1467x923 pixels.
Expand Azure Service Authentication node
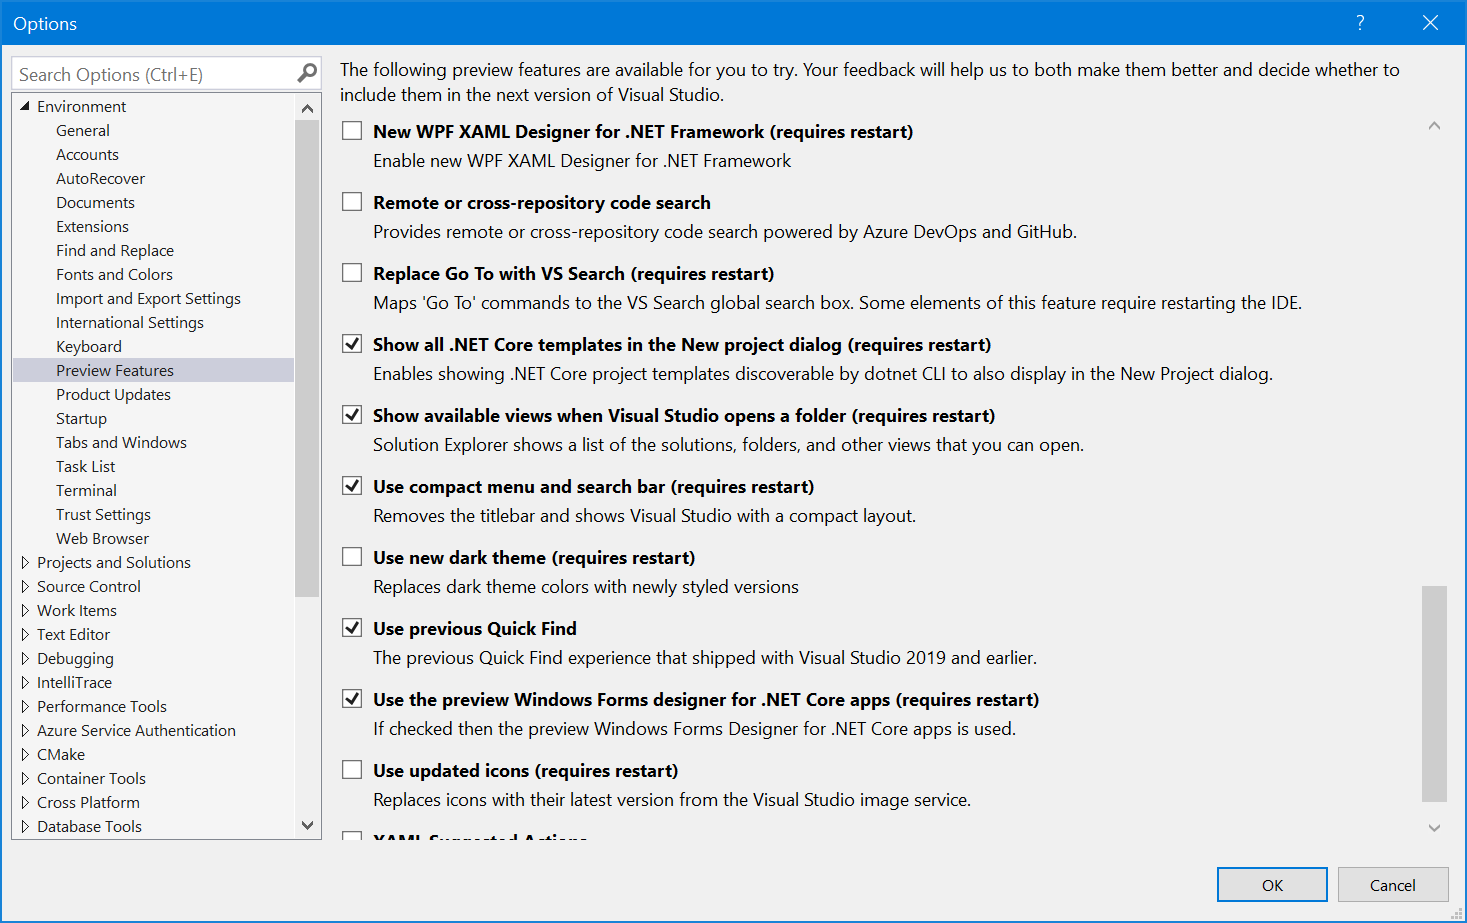[x=25, y=730]
